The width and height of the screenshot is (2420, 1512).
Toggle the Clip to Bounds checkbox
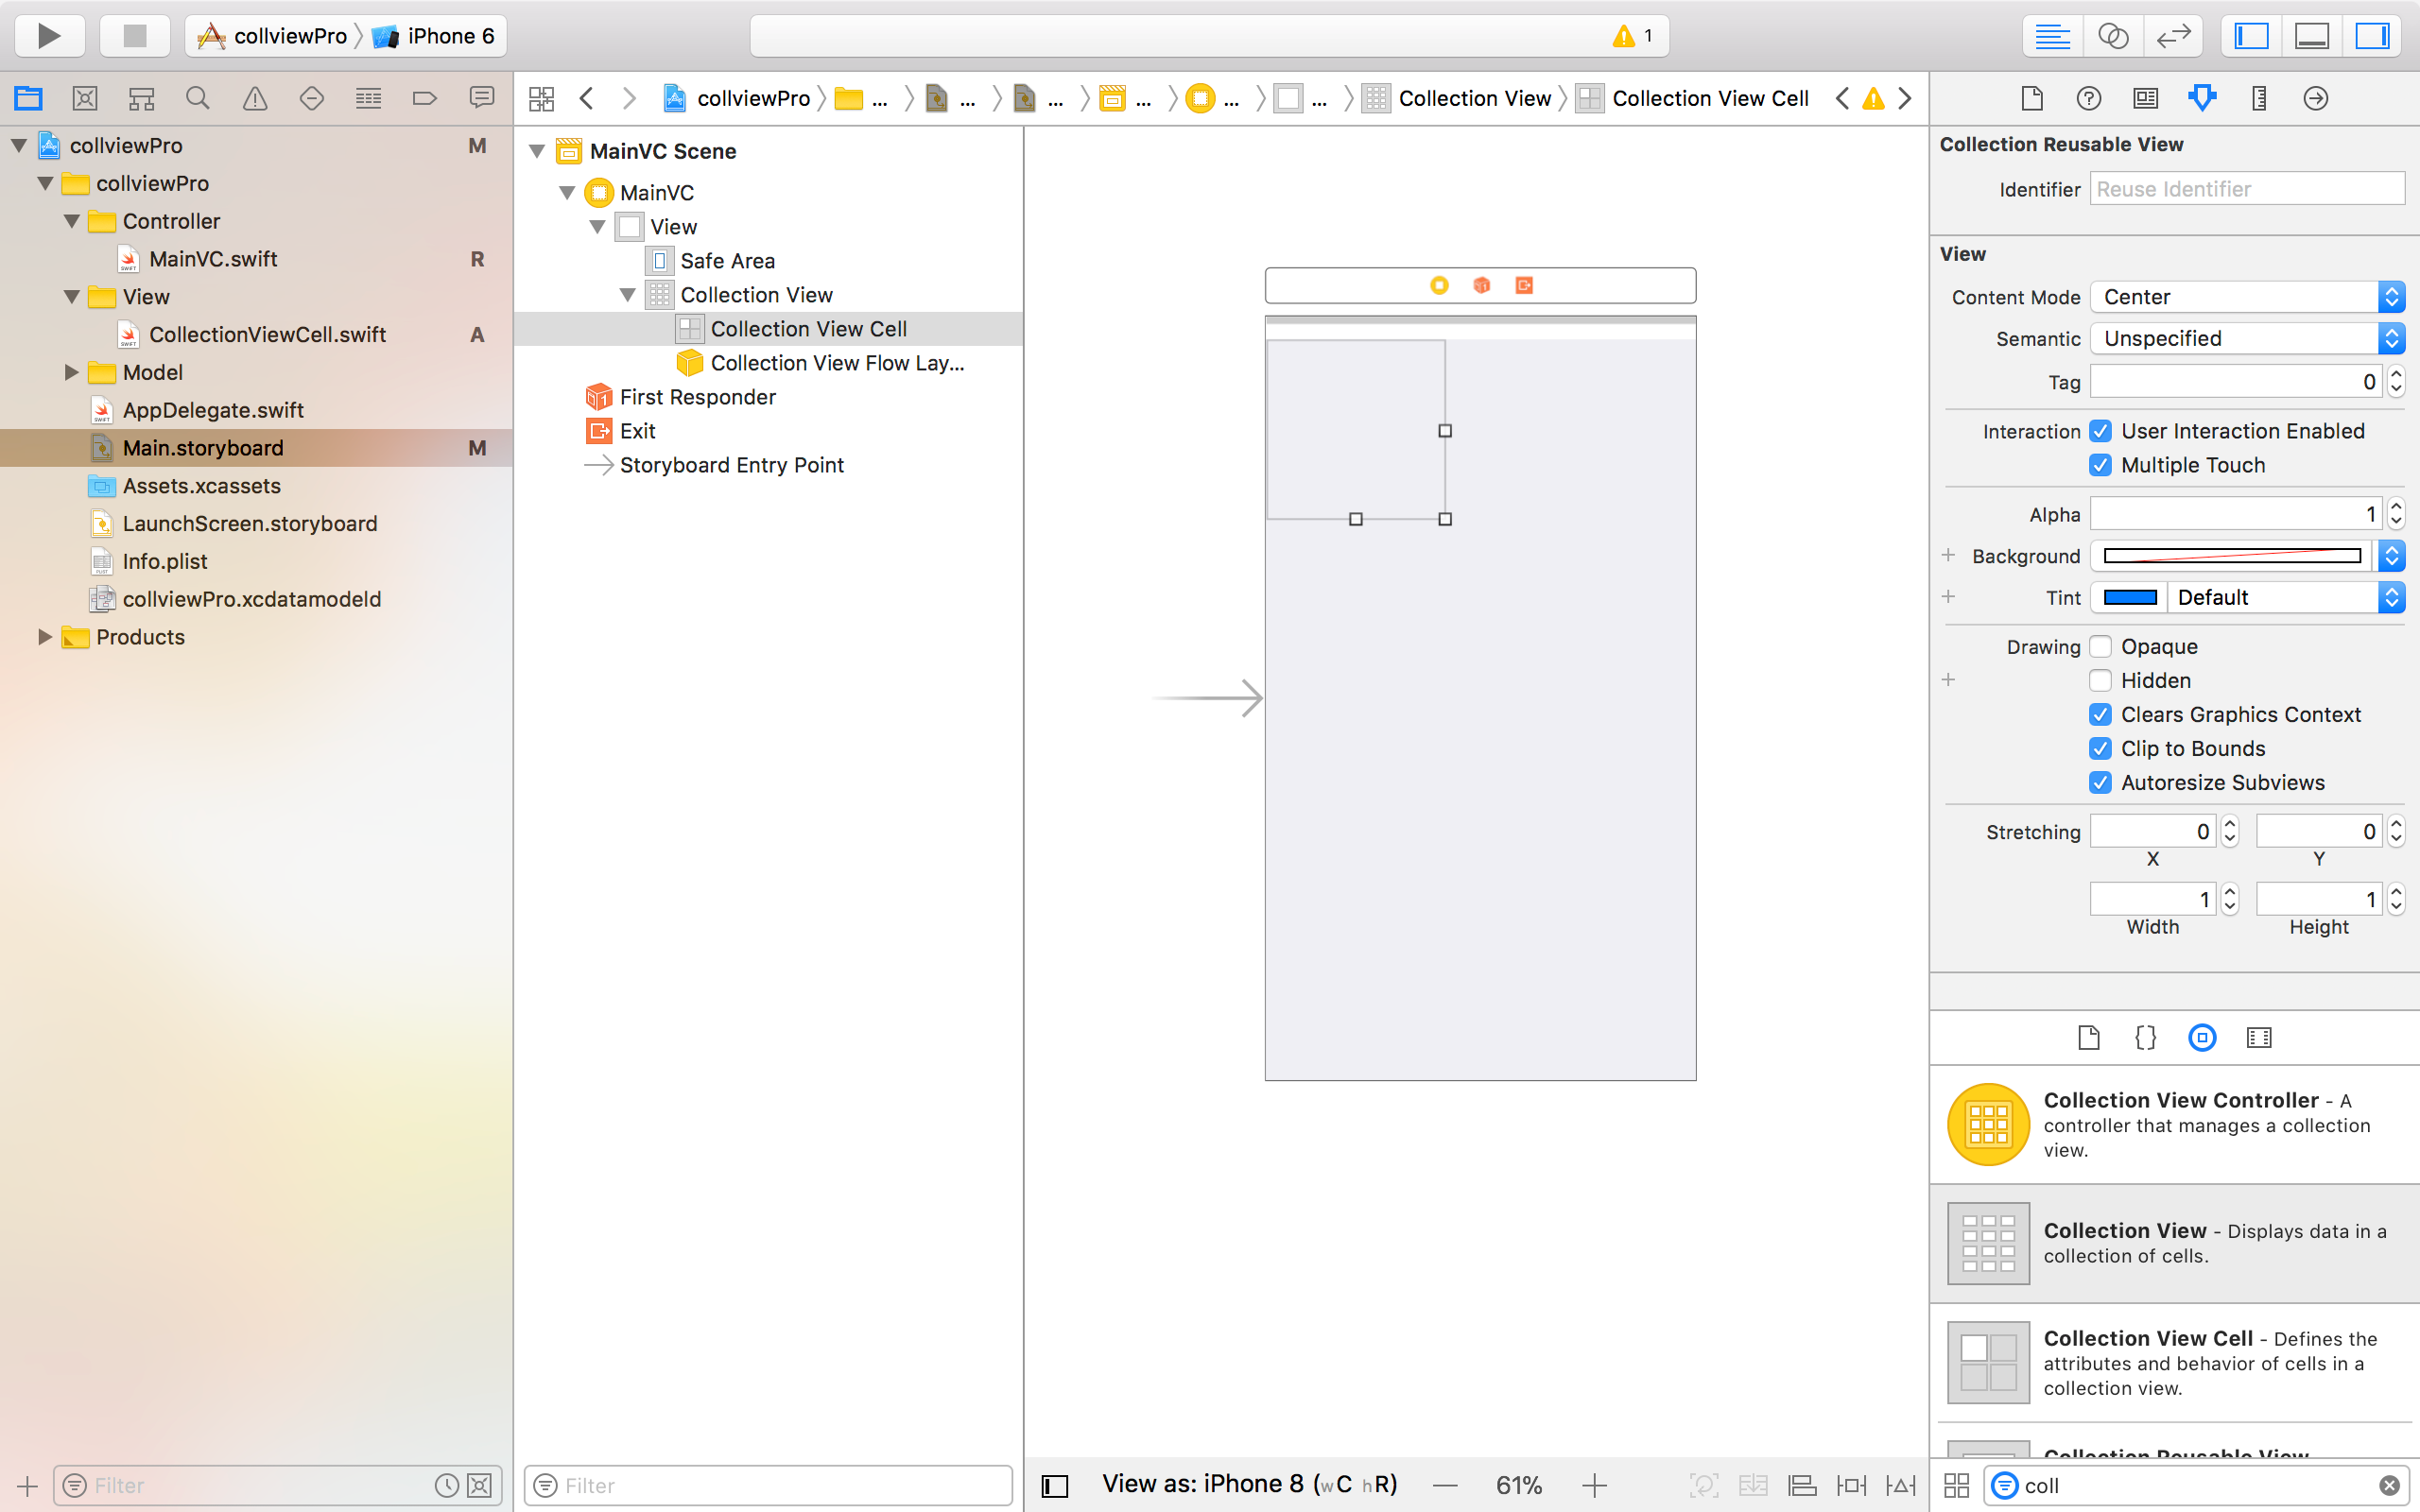point(2101,748)
